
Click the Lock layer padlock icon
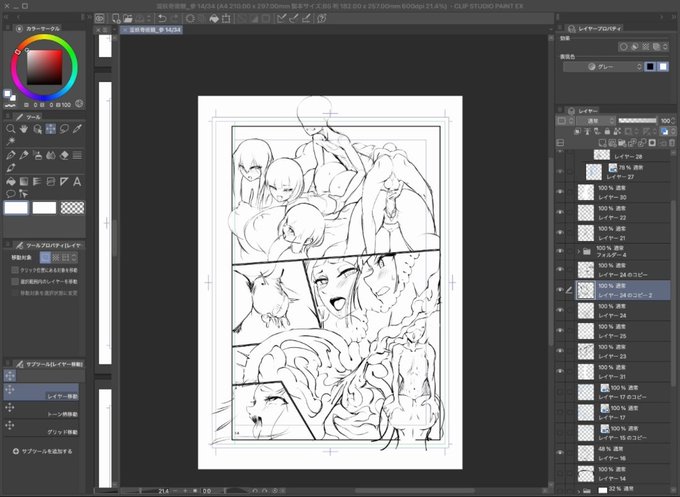pyautogui.click(x=607, y=131)
